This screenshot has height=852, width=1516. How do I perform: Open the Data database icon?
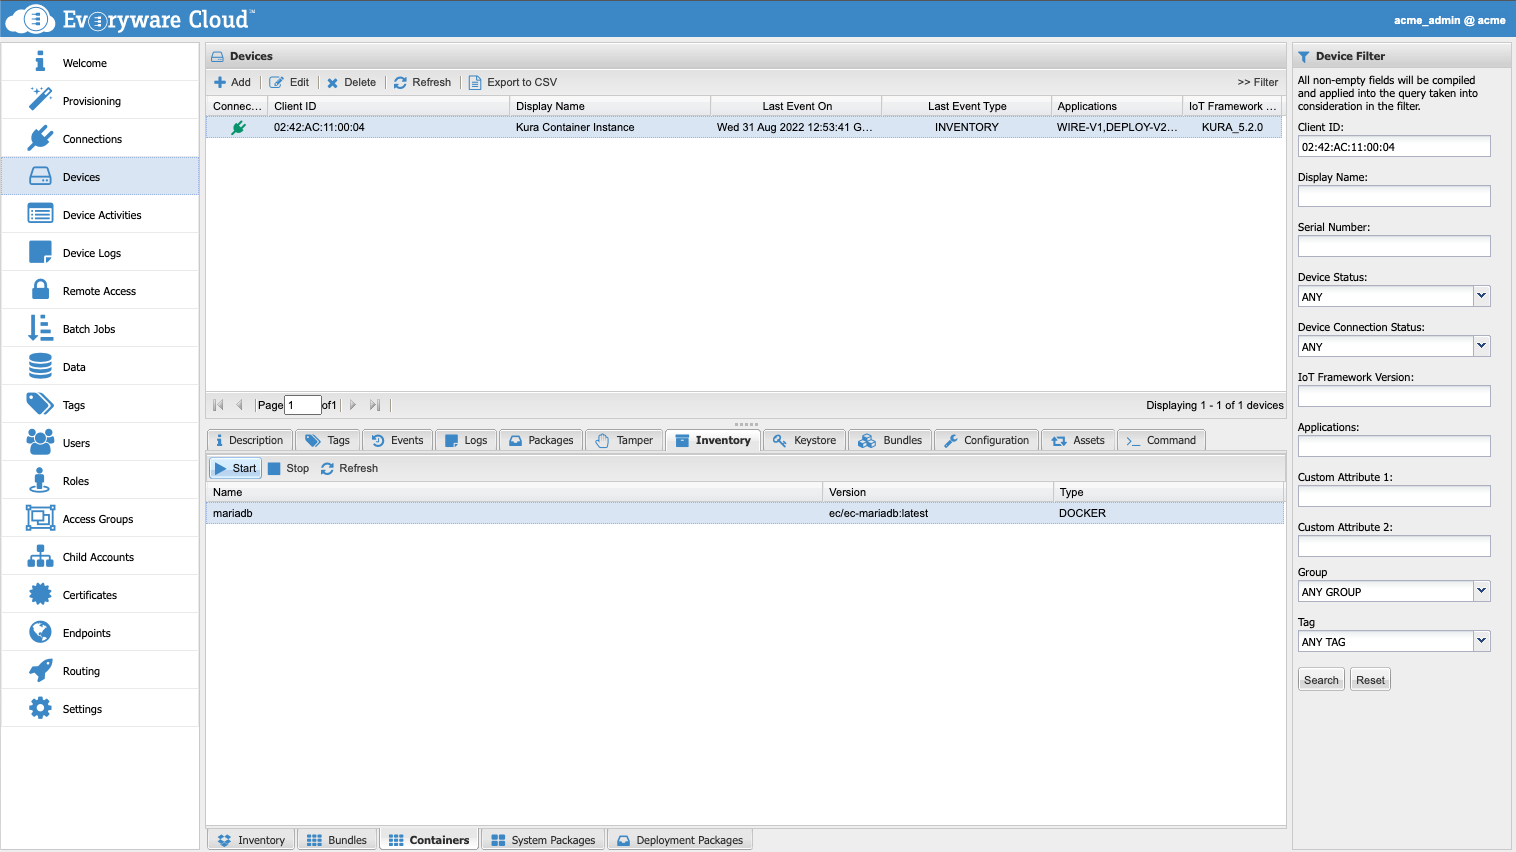pos(40,366)
